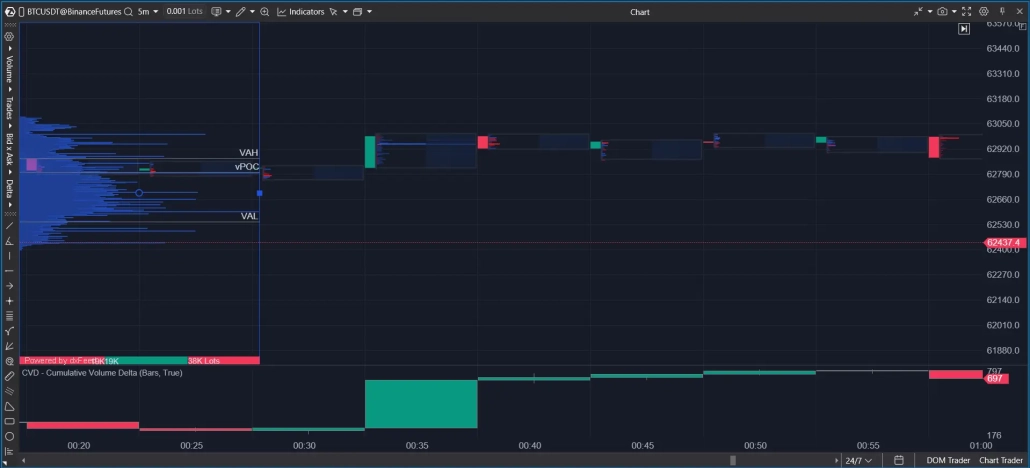Open the Indicators menu

point(300,12)
